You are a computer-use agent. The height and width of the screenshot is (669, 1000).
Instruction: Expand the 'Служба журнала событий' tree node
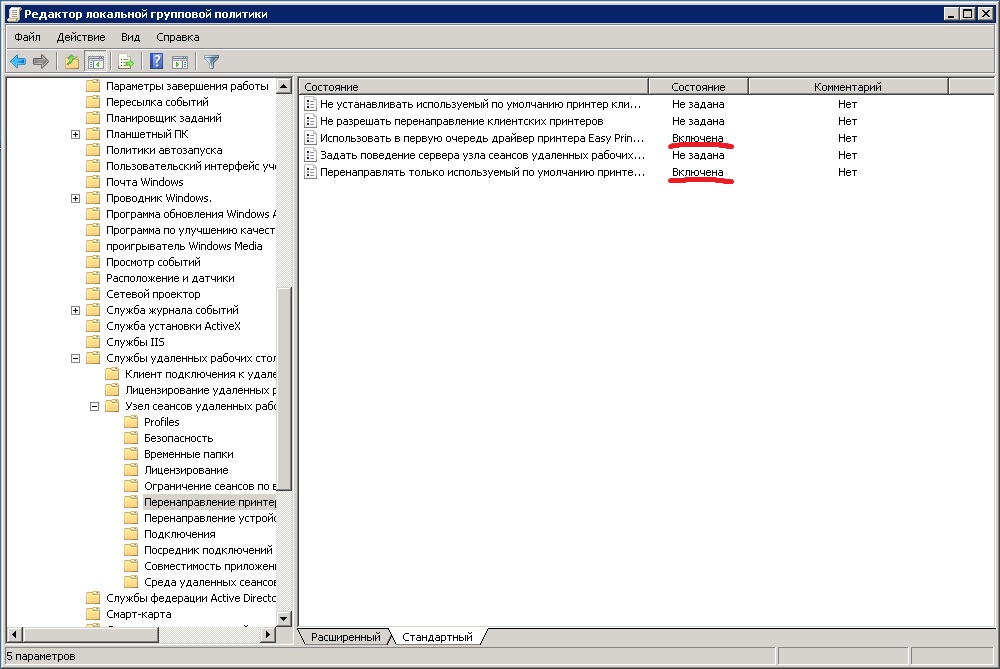click(x=75, y=311)
